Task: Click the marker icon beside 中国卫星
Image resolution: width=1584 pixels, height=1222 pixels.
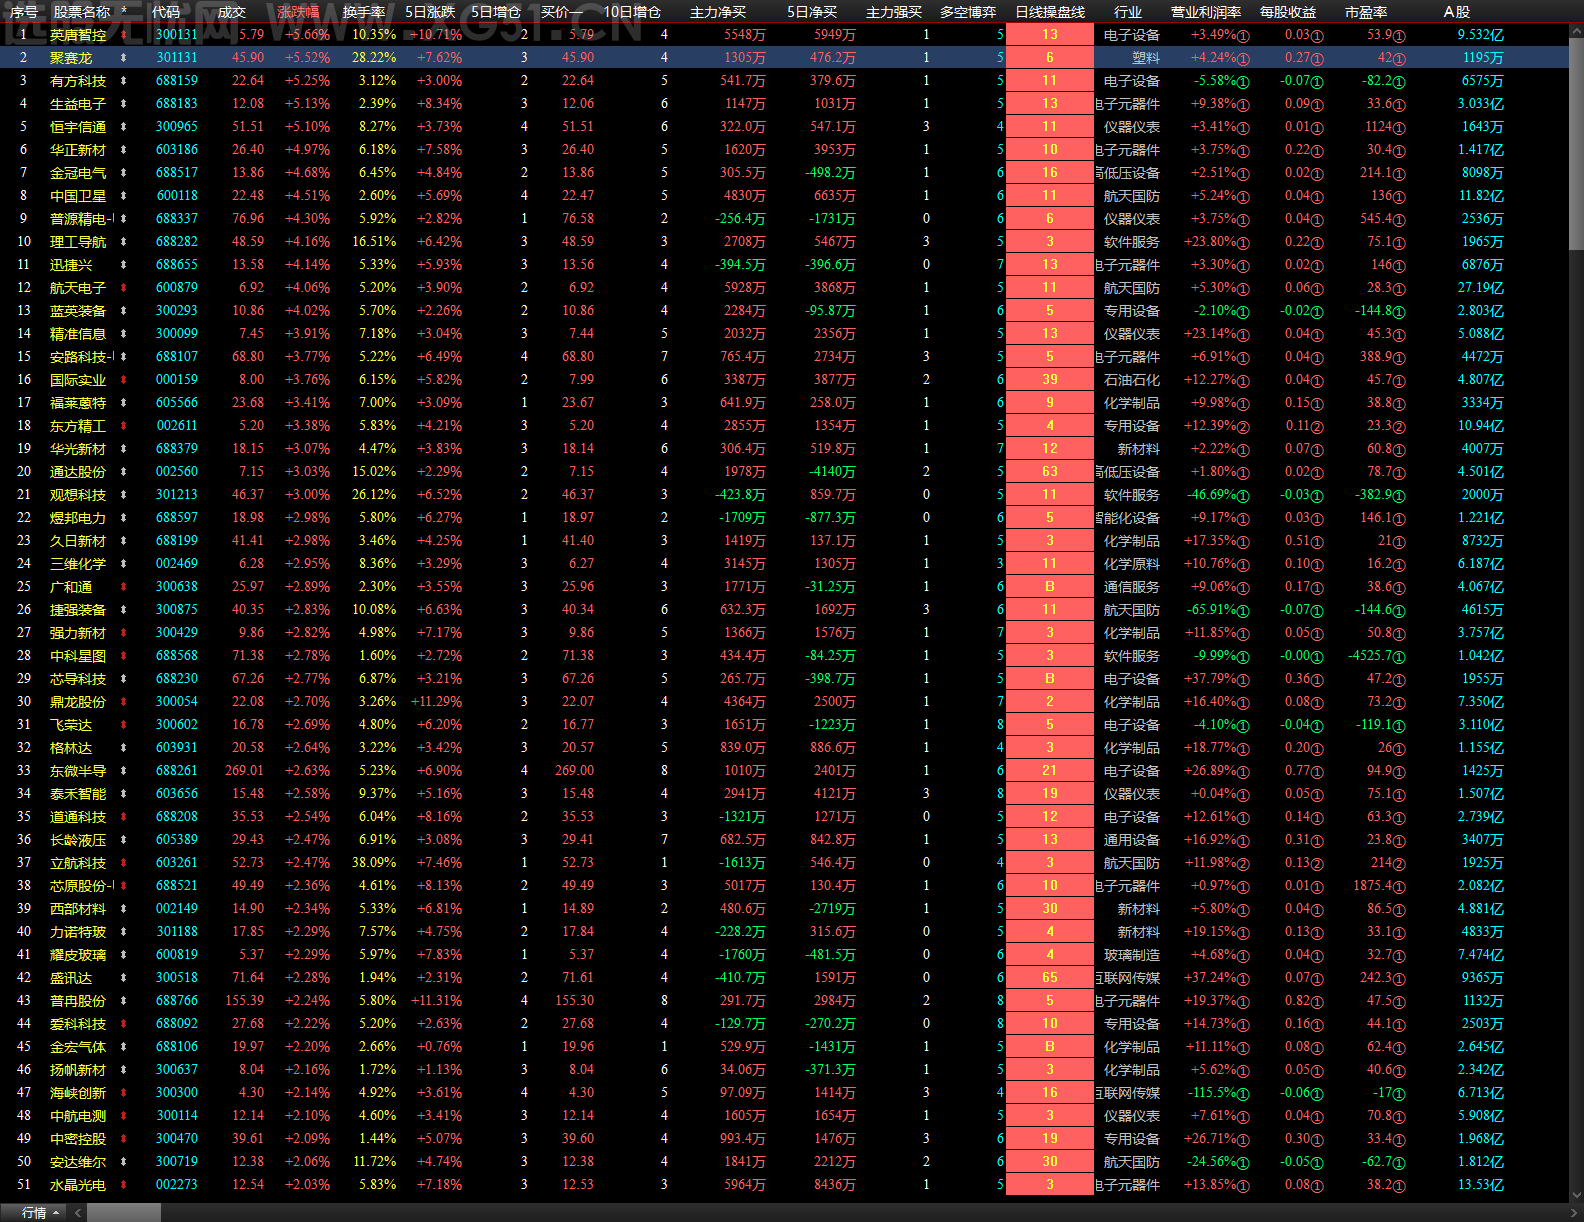Action: coord(123,196)
